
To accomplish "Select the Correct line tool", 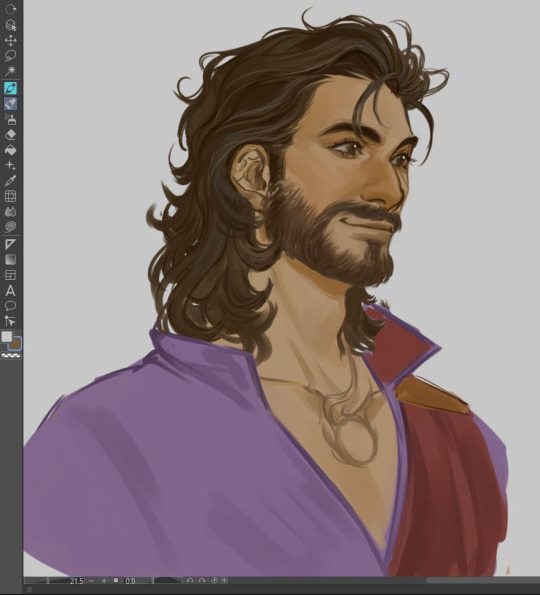I will pos(11,321).
